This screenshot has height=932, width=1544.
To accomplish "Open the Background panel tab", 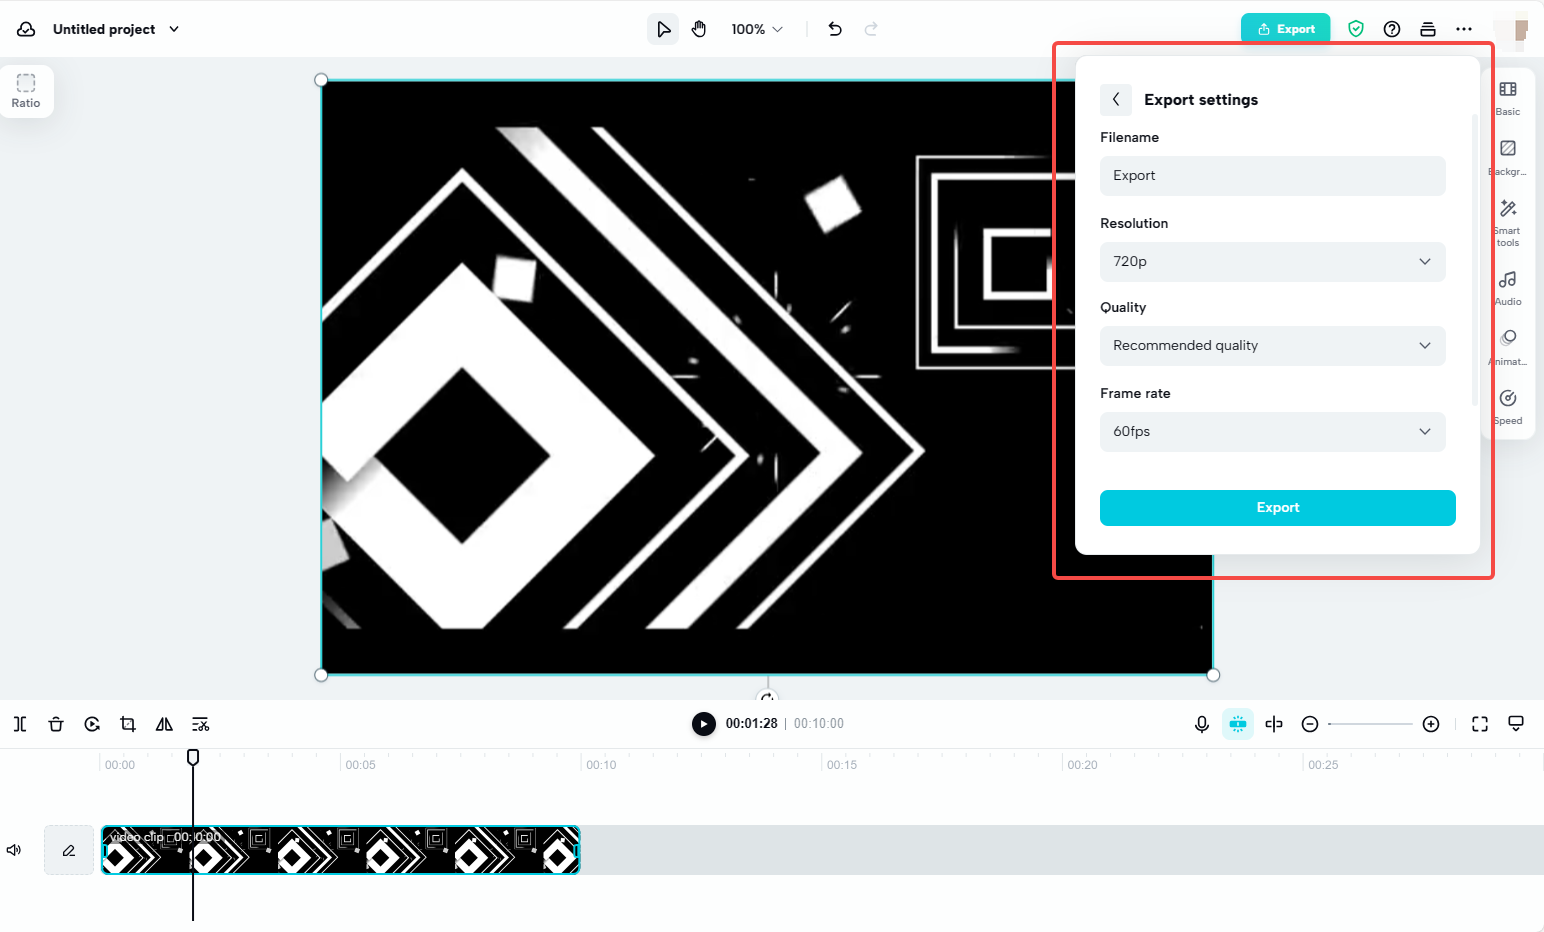I will (1508, 157).
